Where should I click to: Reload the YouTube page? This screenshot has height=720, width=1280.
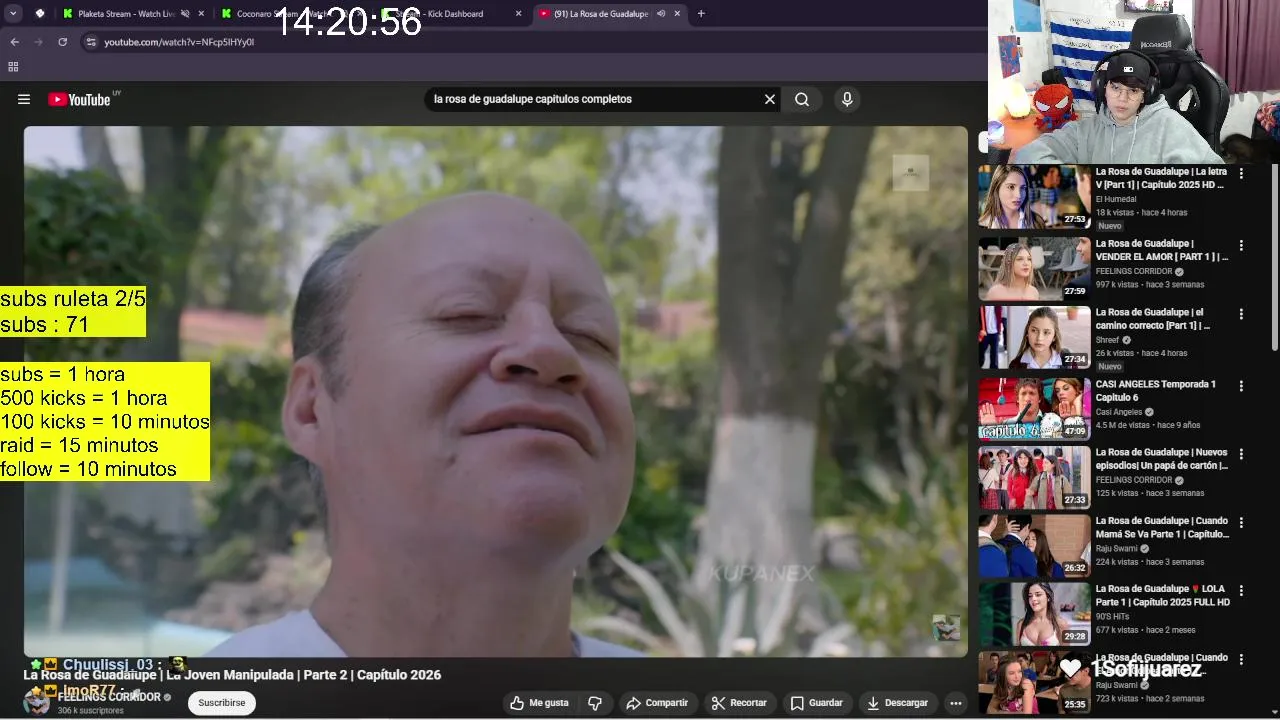pyautogui.click(x=62, y=42)
